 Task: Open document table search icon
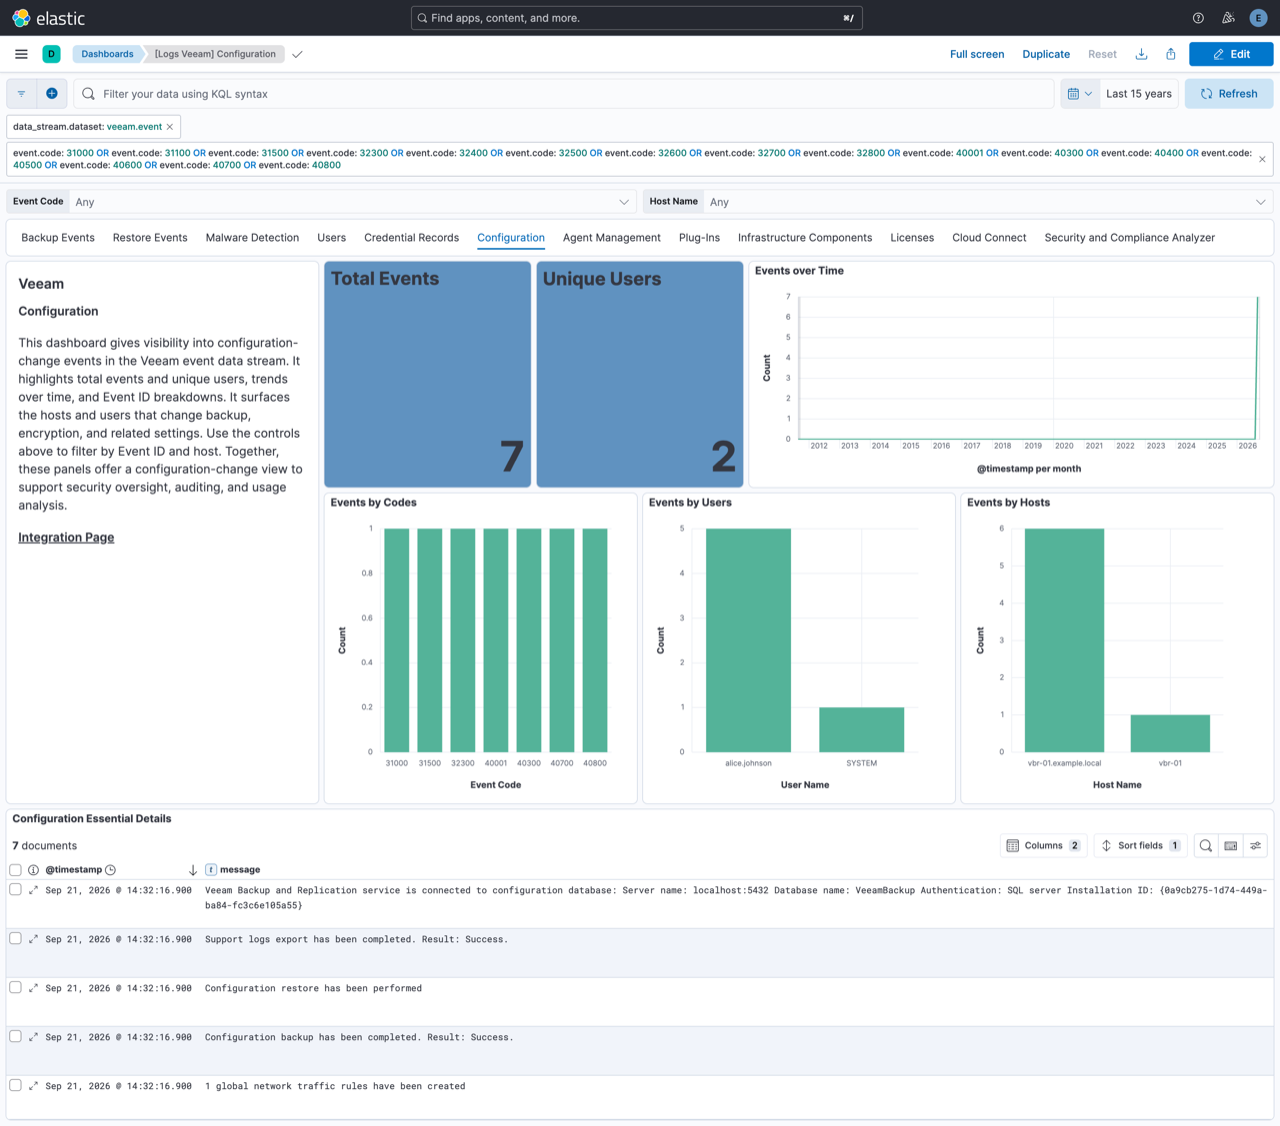1206,846
